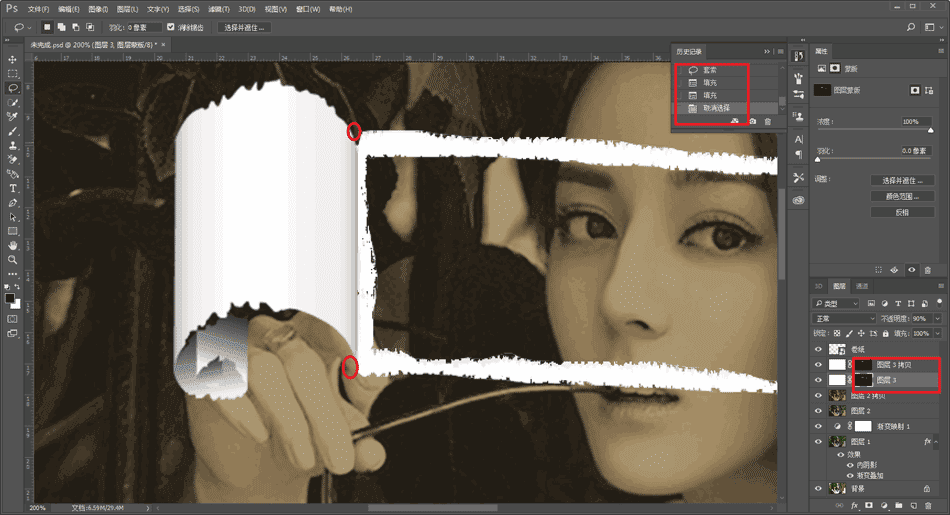This screenshot has height=515, width=950.
Task: Select the Brush tool
Action: click(12, 131)
